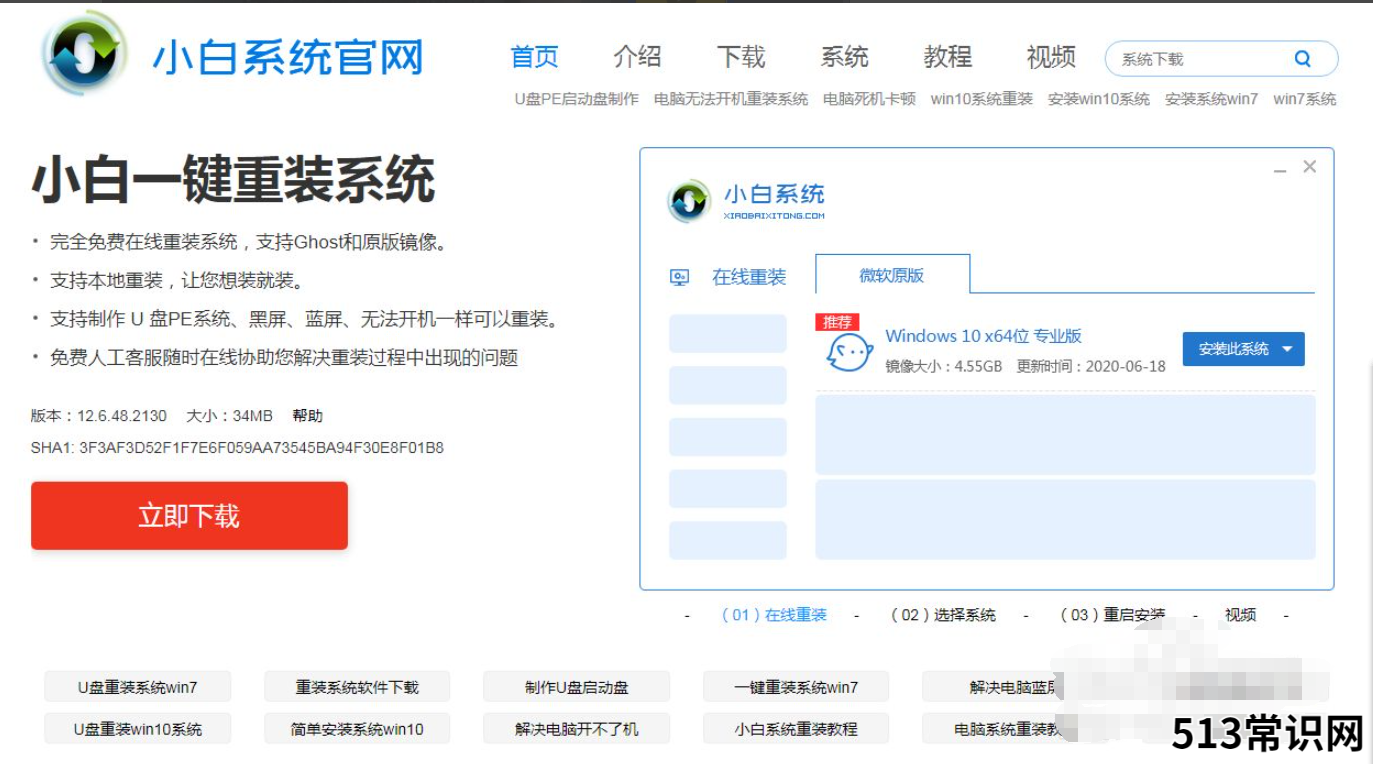Click the SHA1 hash text
Viewport: 1373px width, 764px height.
coord(237,448)
